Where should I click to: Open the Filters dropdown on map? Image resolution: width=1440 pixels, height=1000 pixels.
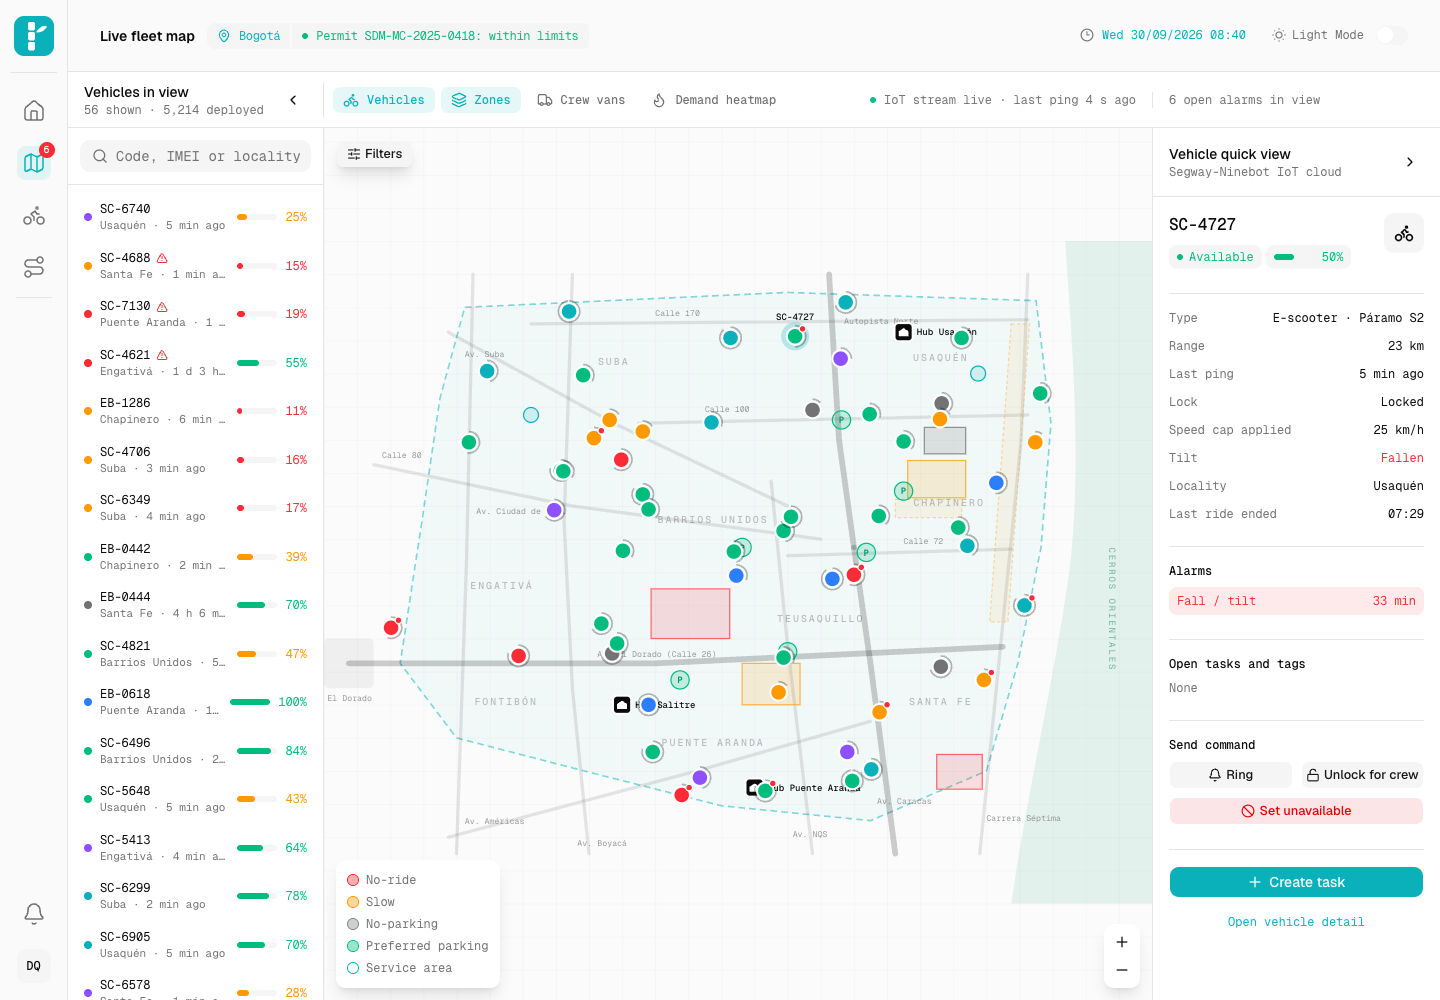(x=375, y=154)
